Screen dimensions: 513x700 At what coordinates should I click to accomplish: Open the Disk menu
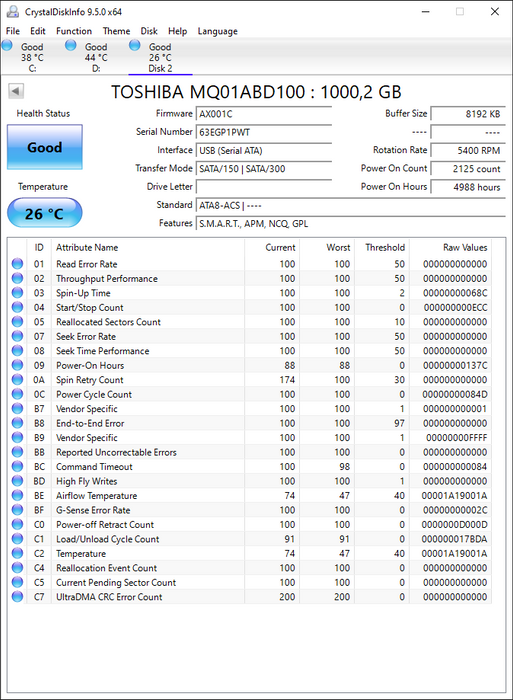pos(149,31)
